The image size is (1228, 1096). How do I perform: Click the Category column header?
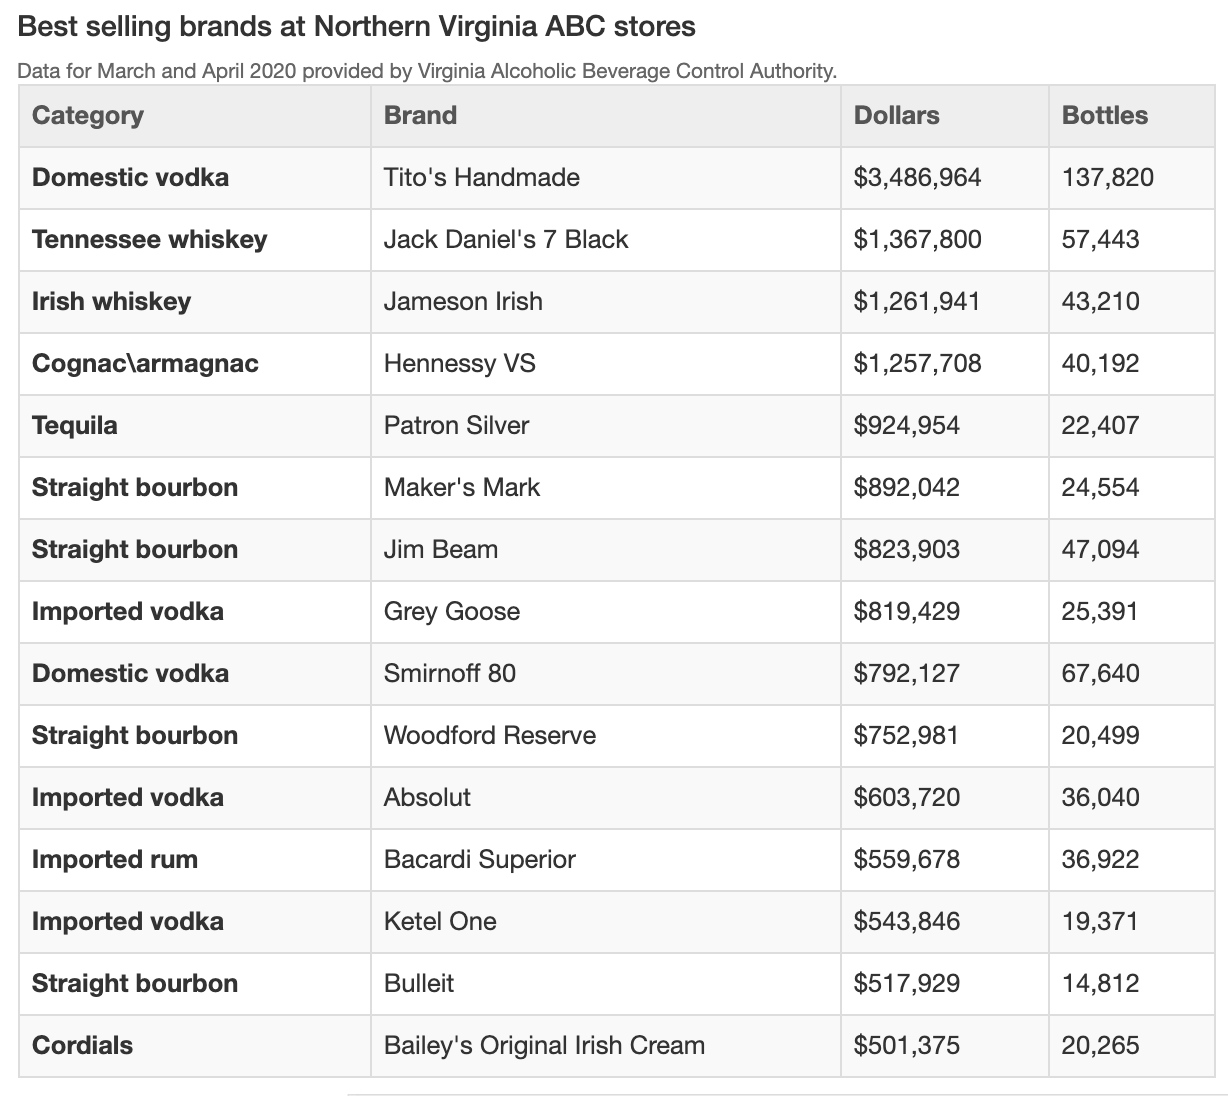(x=88, y=116)
